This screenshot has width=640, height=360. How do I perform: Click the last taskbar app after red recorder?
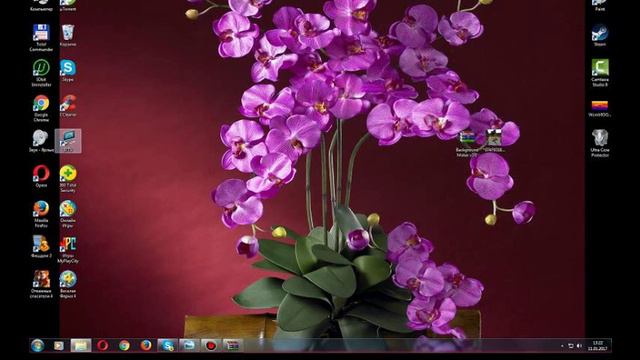tap(233, 345)
